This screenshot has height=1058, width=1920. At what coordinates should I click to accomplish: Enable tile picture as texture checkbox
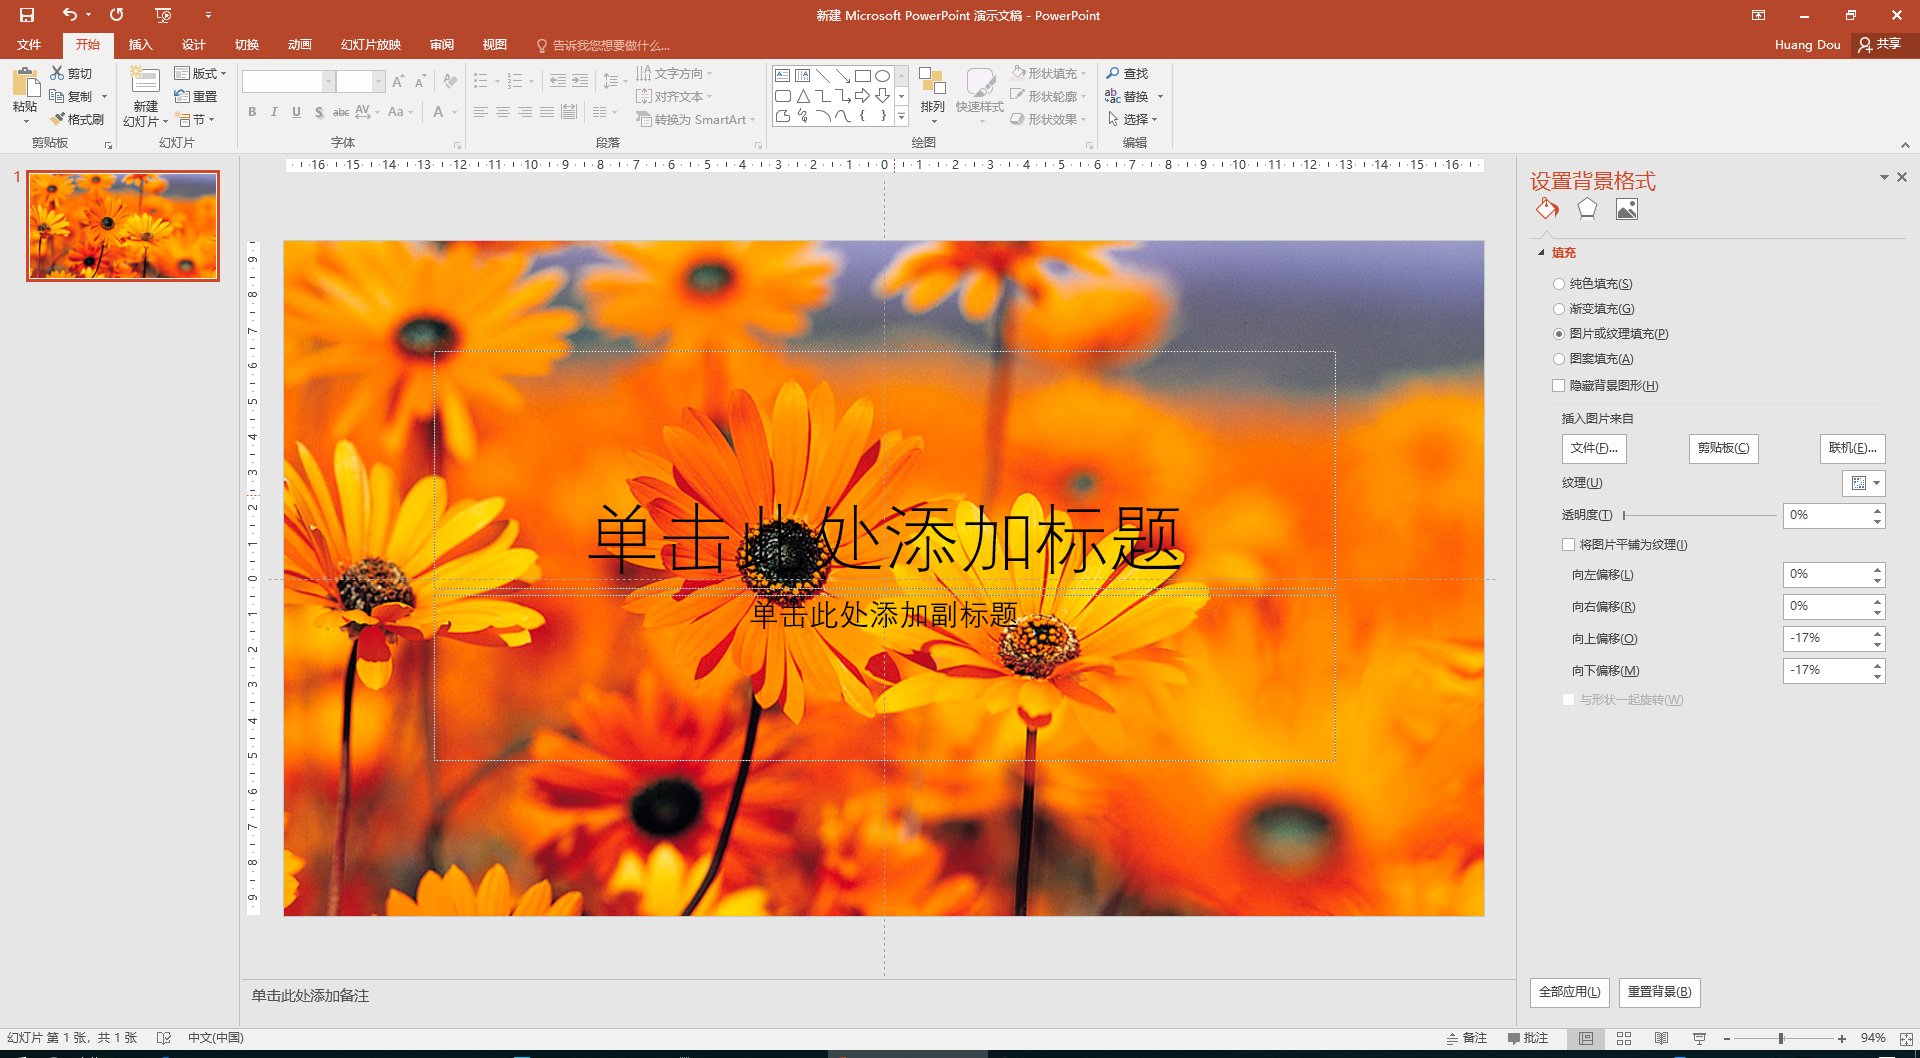click(x=1568, y=545)
